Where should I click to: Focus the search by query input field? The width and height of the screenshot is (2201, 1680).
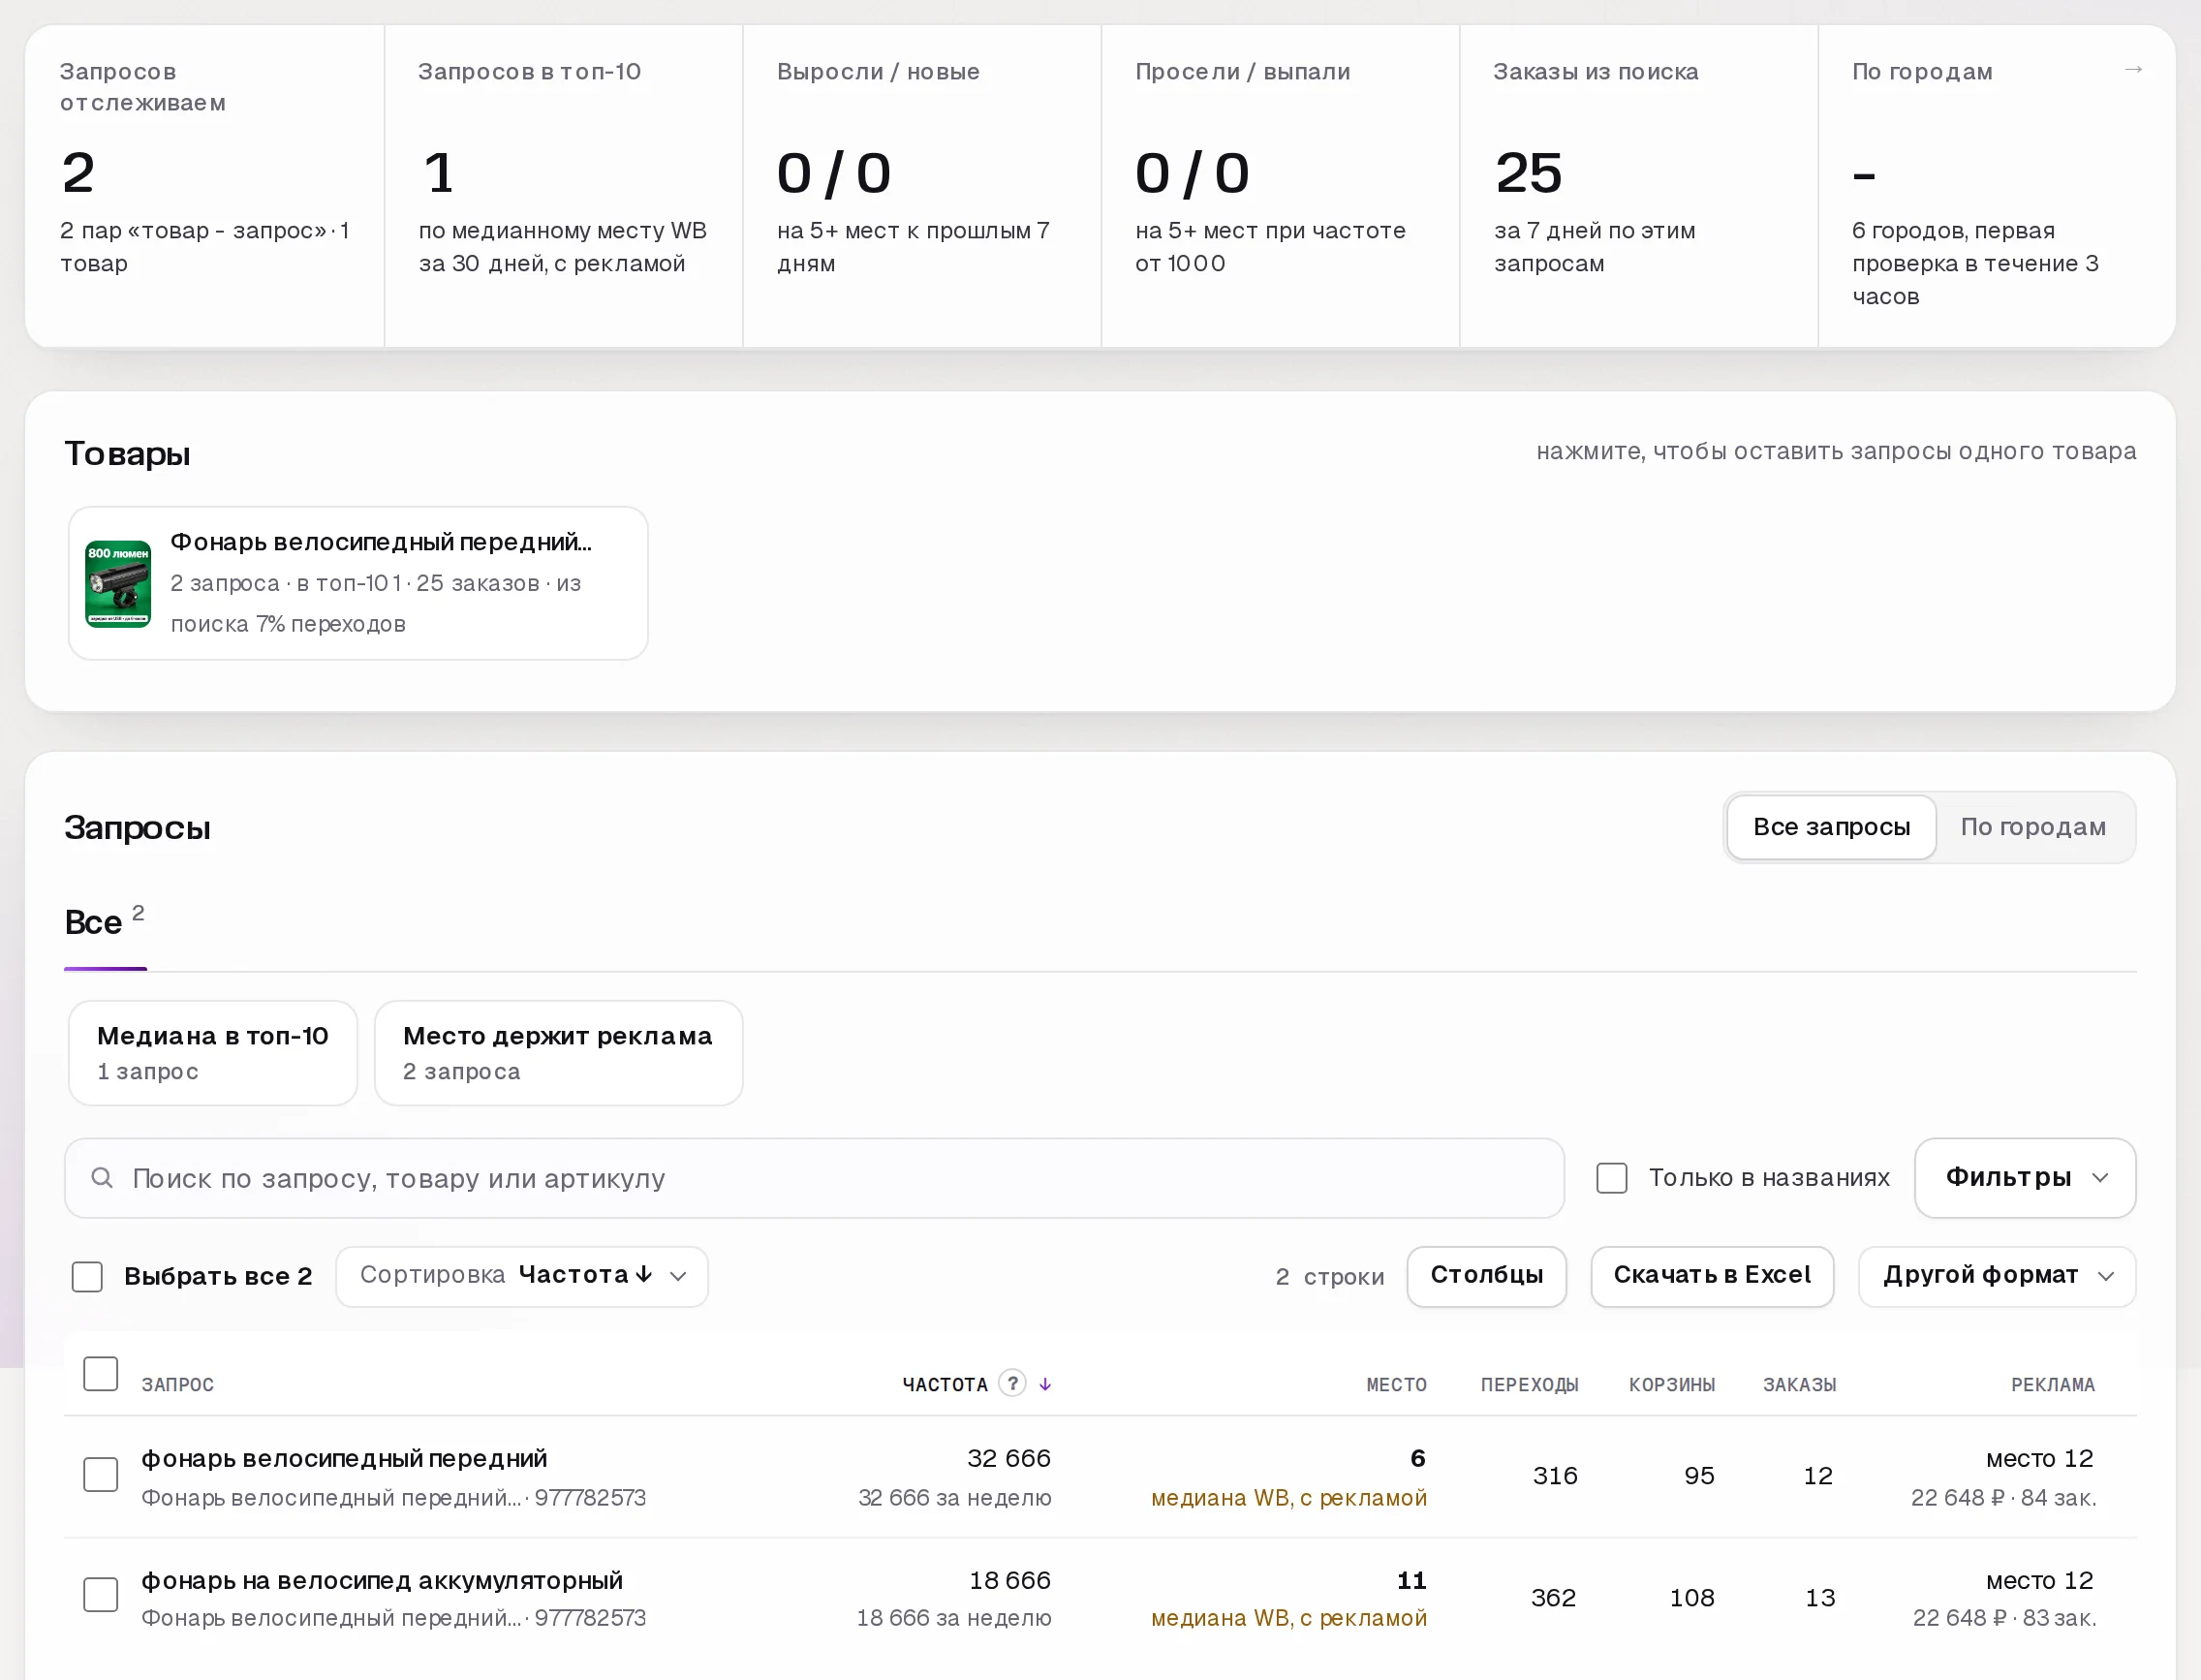[x=814, y=1178]
